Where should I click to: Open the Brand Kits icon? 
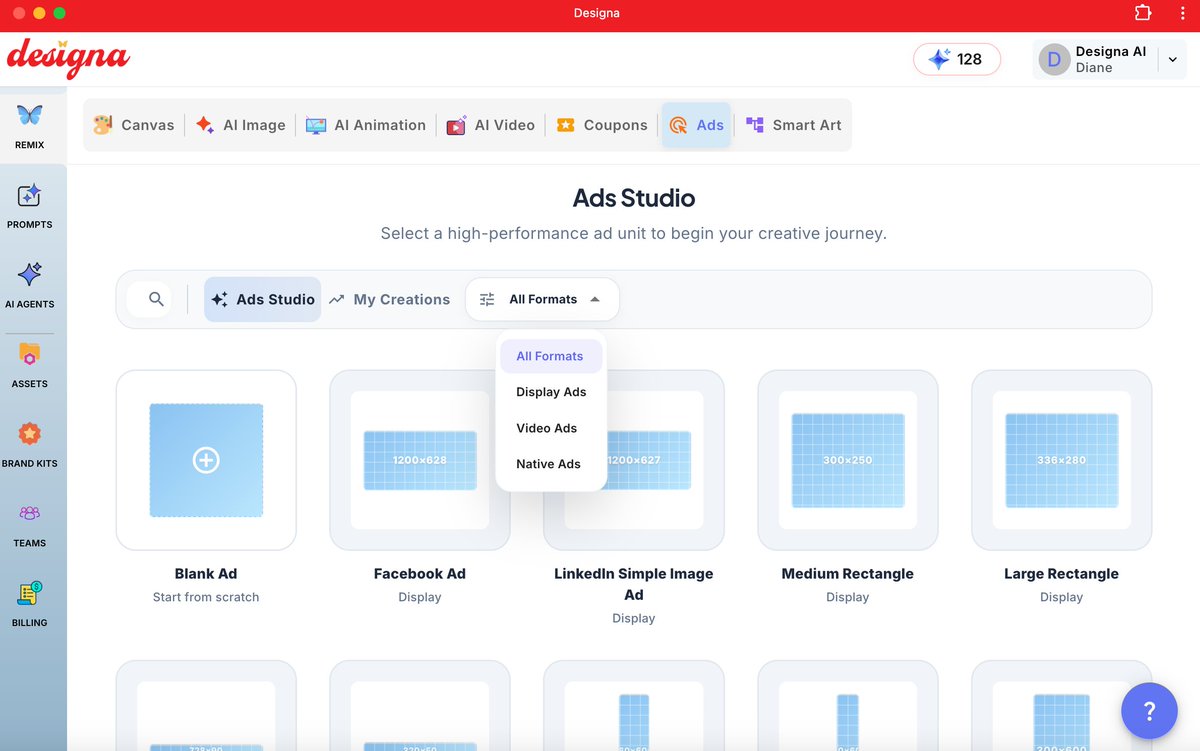coord(30,434)
